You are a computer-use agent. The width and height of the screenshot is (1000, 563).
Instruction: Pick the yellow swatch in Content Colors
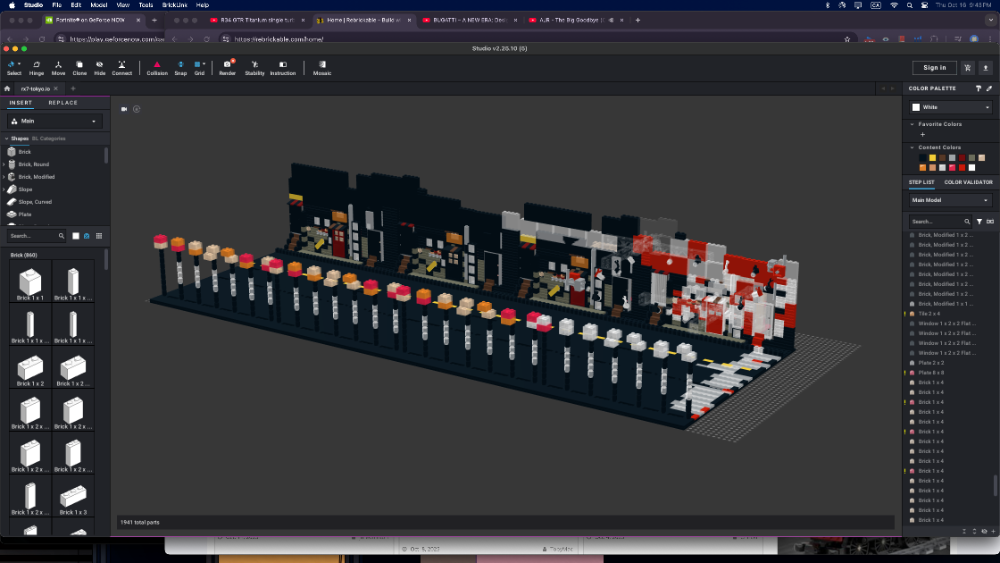[932, 158]
